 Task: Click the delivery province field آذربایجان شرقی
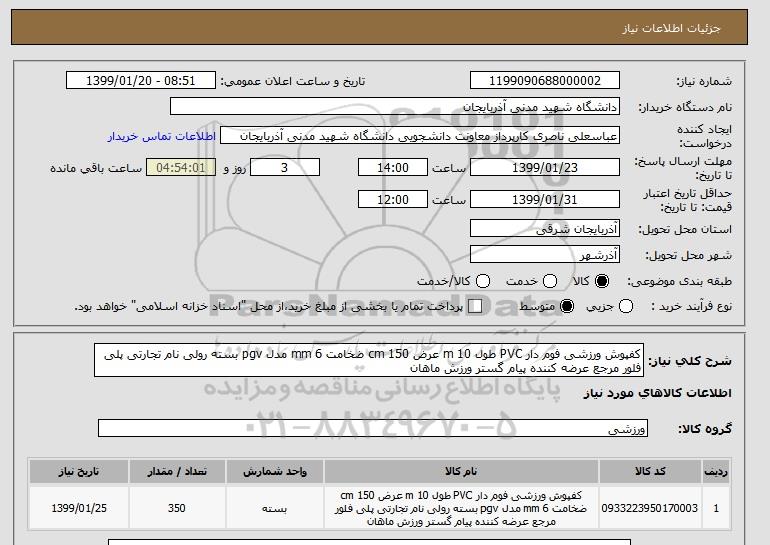545,228
